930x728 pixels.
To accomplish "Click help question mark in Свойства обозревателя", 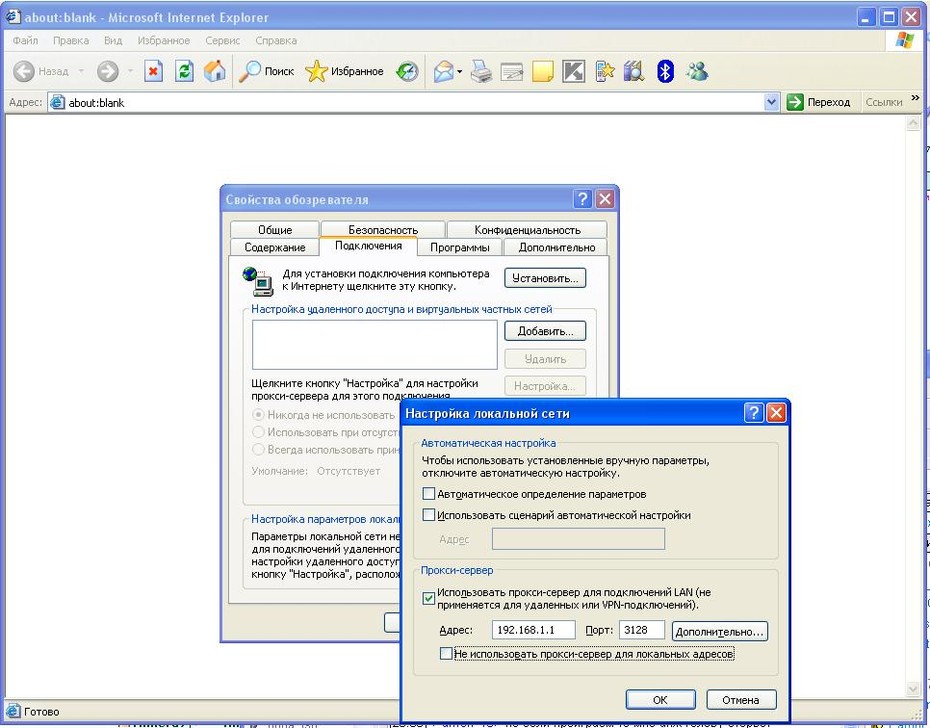I will point(582,199).
